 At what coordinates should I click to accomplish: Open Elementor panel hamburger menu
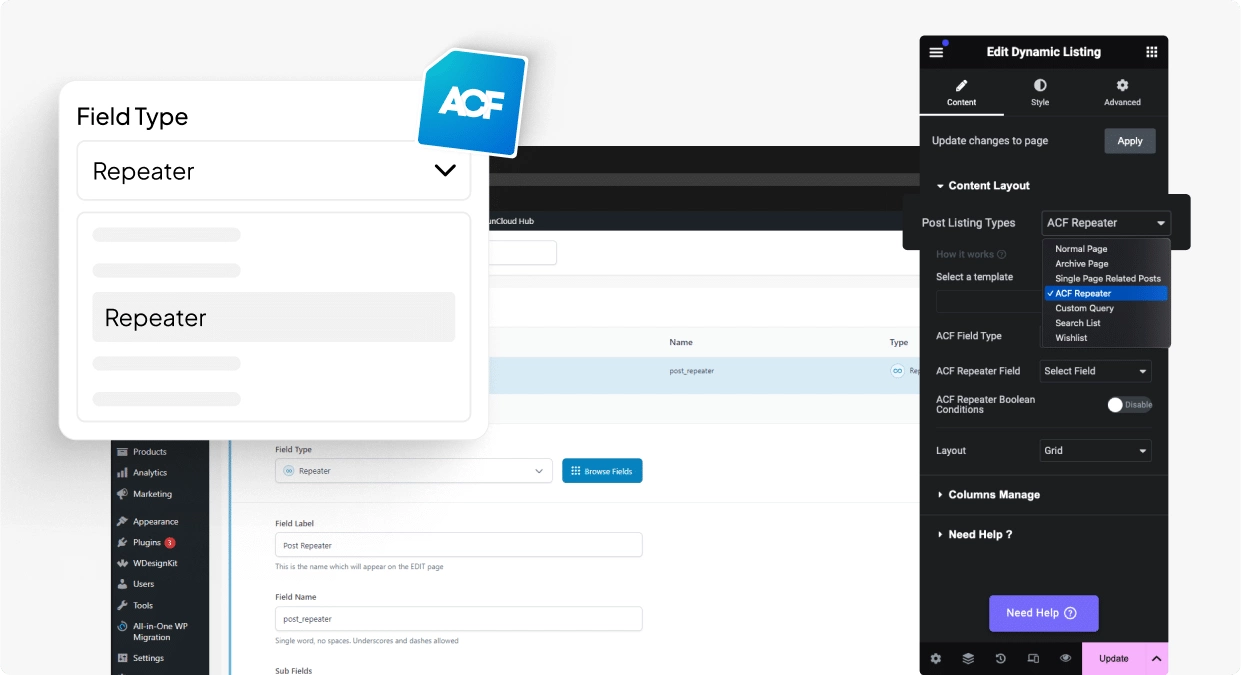[936, 51]
